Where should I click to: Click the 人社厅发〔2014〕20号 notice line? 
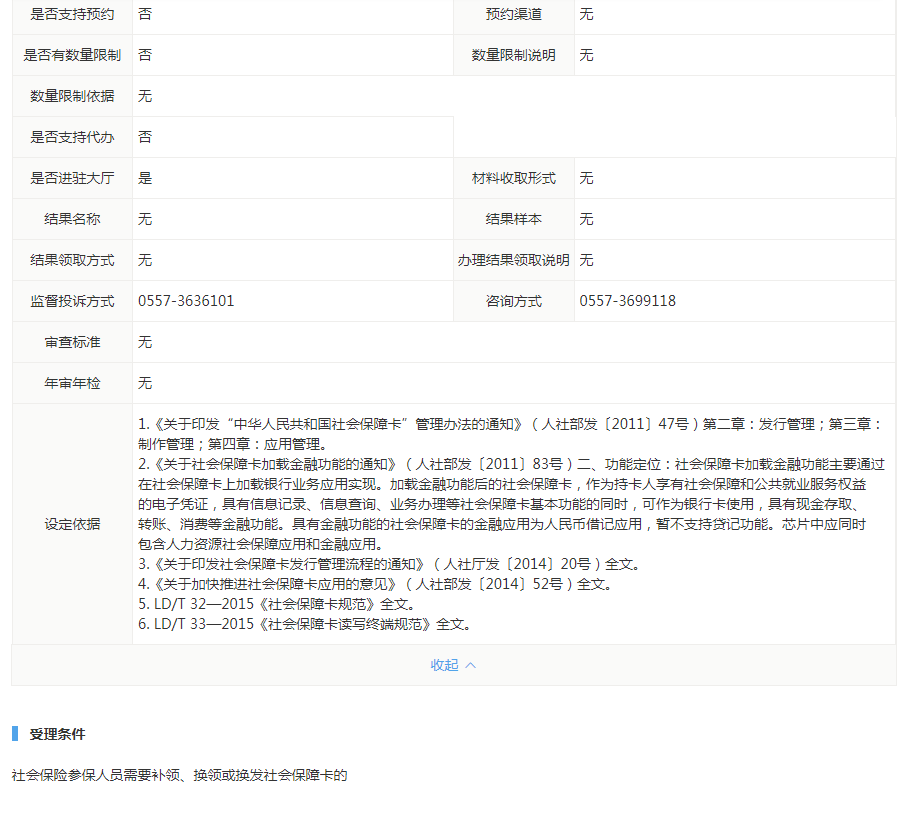[388, 564]
